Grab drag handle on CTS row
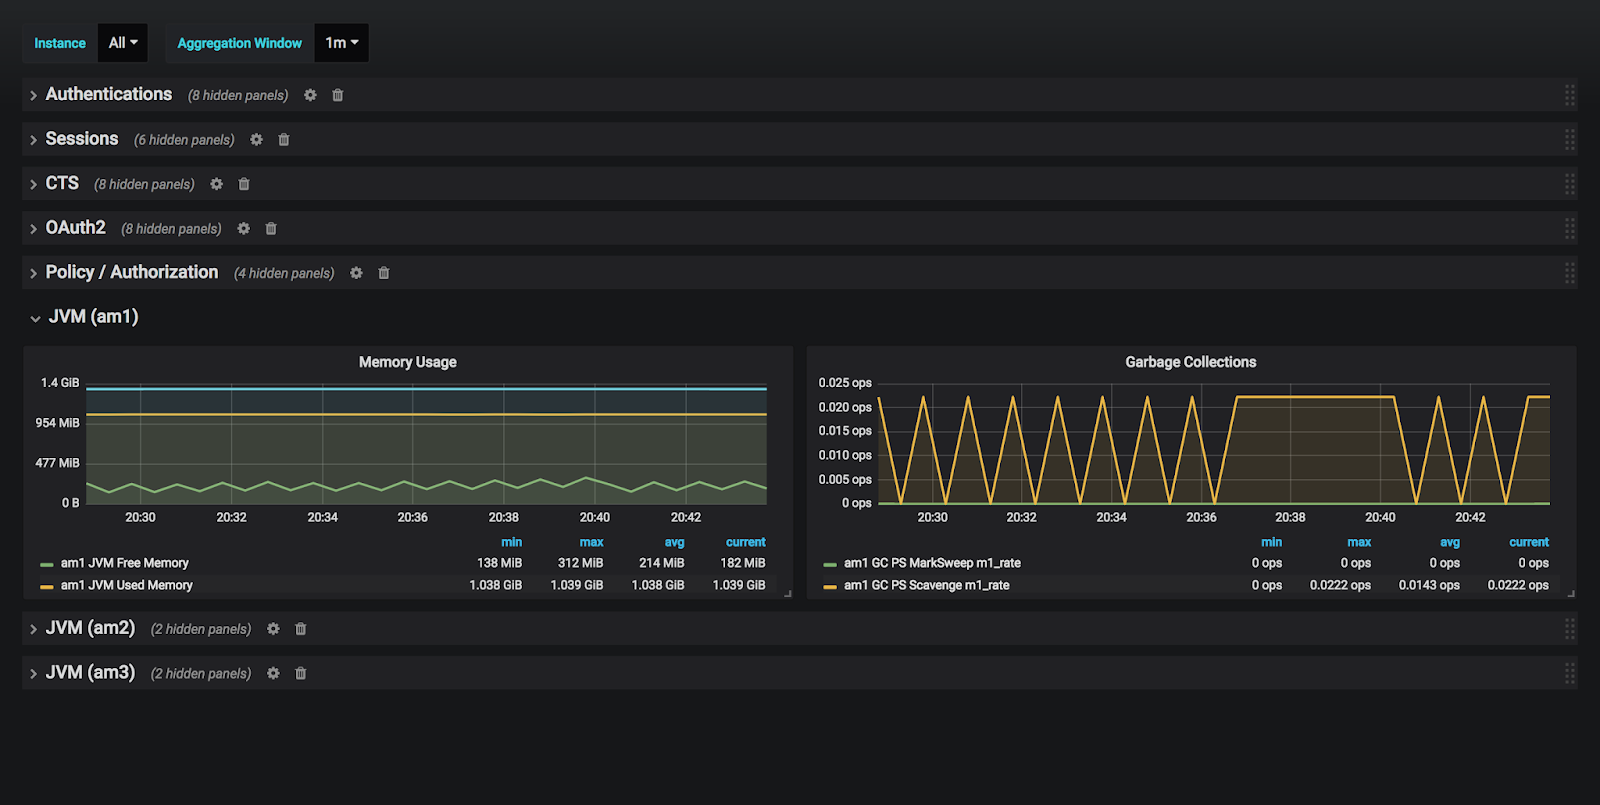The image size is (1600, 805). point(1570,184)
